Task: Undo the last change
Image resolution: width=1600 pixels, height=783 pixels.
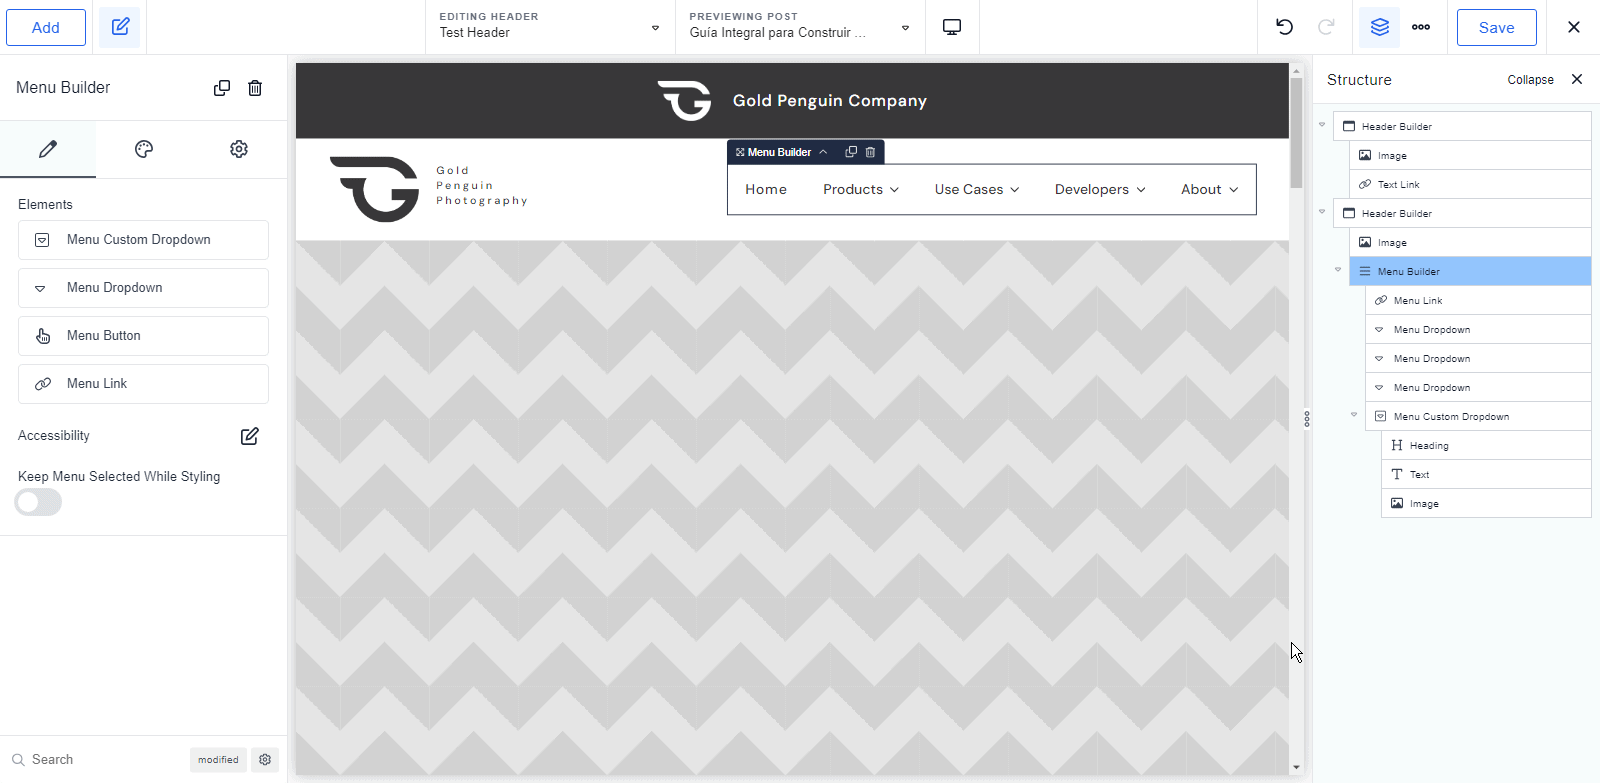Action: (1285, 27)
